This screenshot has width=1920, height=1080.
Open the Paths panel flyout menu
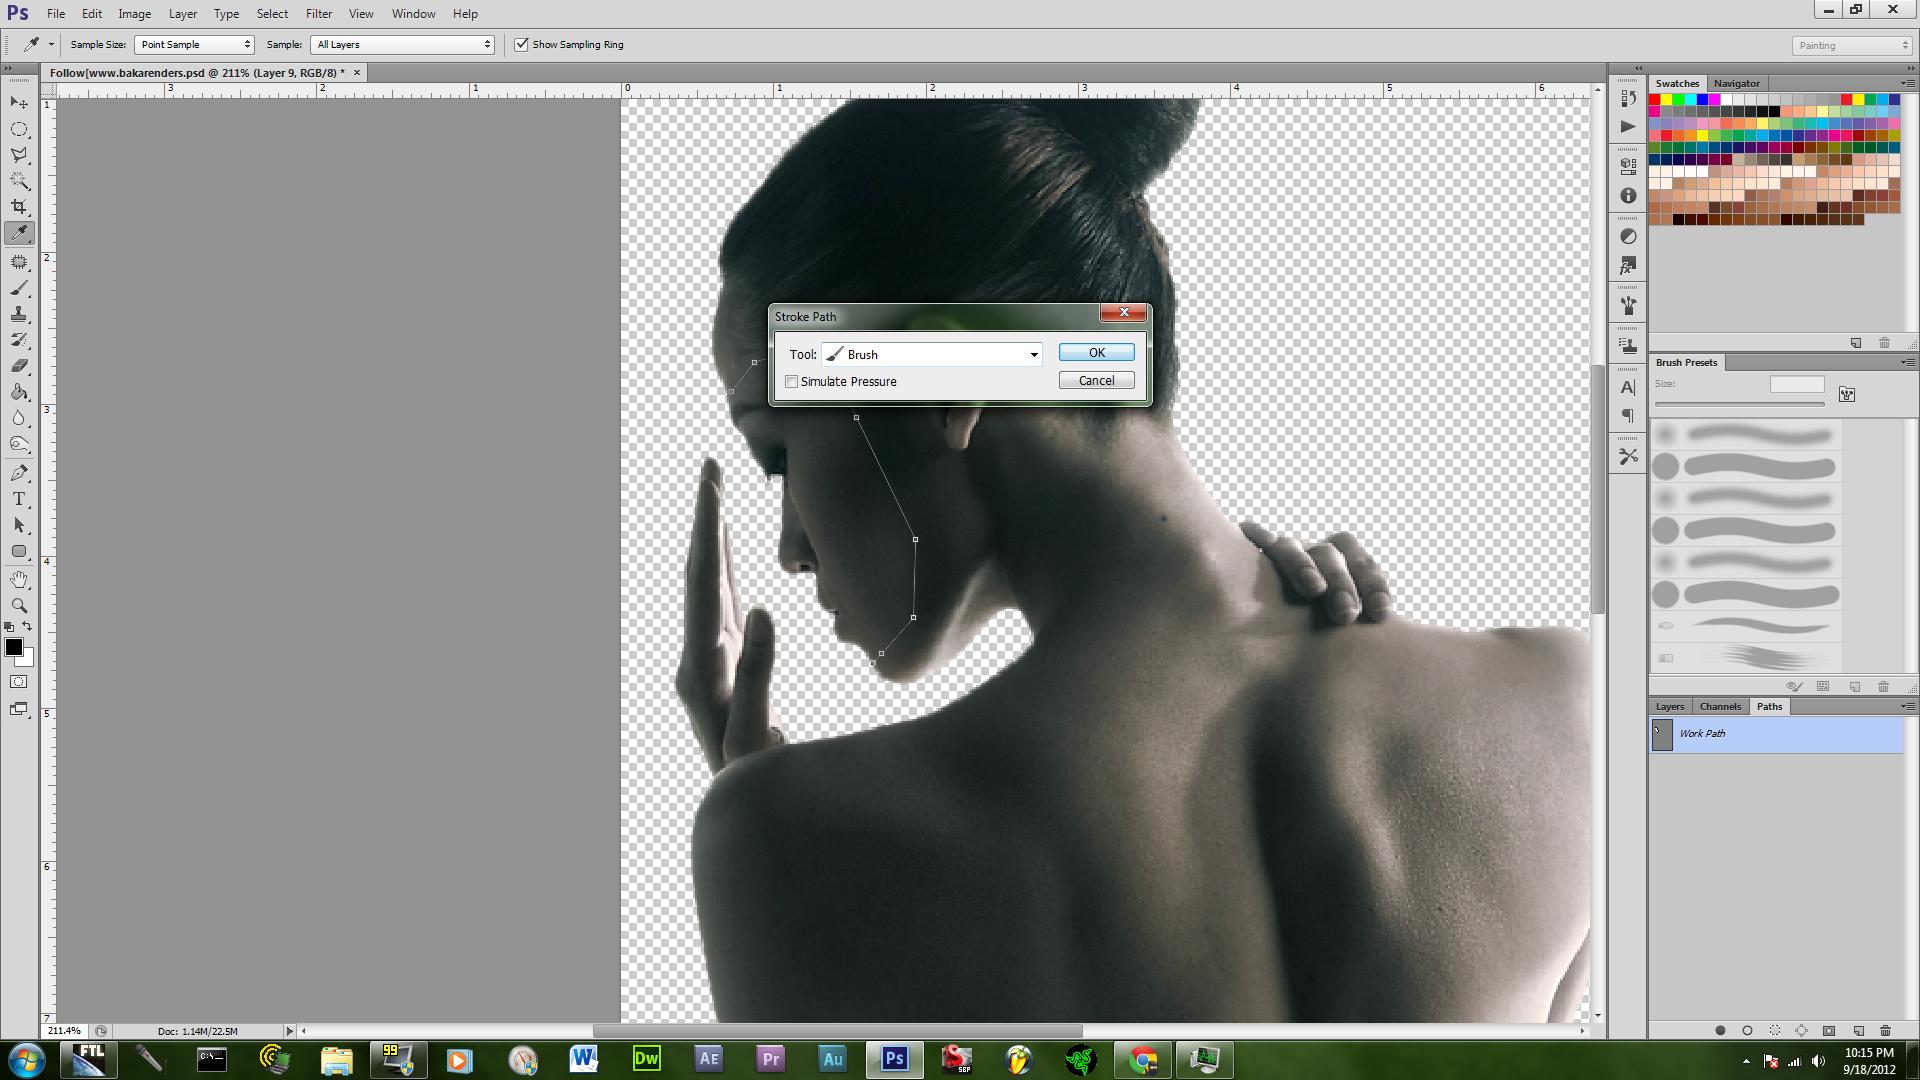pos(1906,706)
